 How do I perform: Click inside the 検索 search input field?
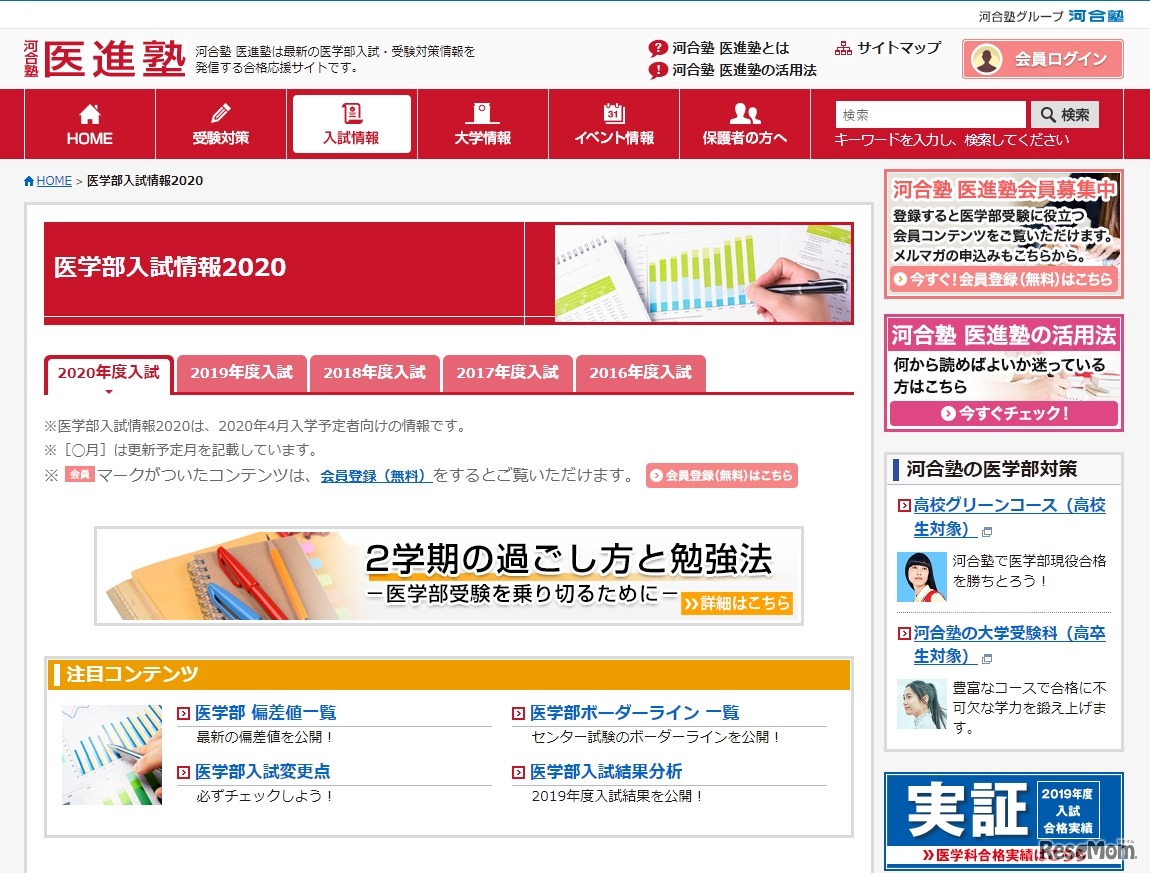point(930,114)
